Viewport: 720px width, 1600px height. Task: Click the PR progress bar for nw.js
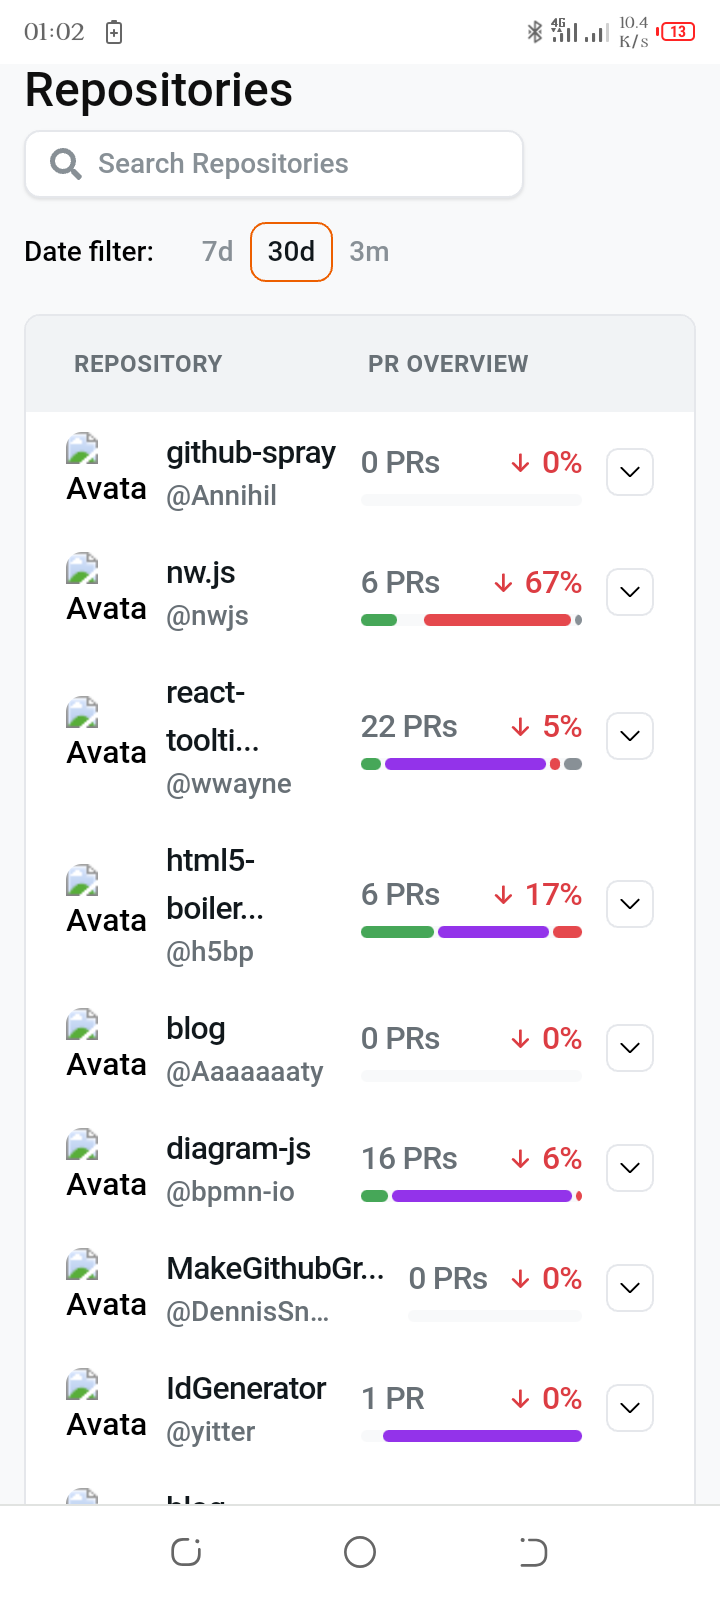[x=470, y=620]
